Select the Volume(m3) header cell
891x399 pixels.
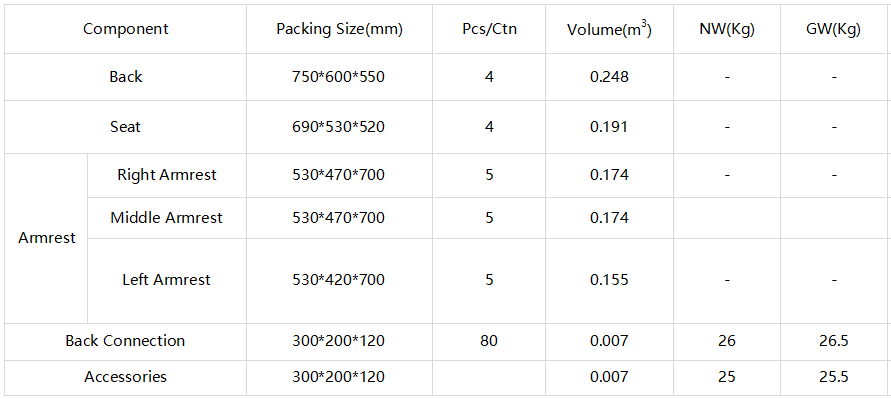tap(609, 29)
